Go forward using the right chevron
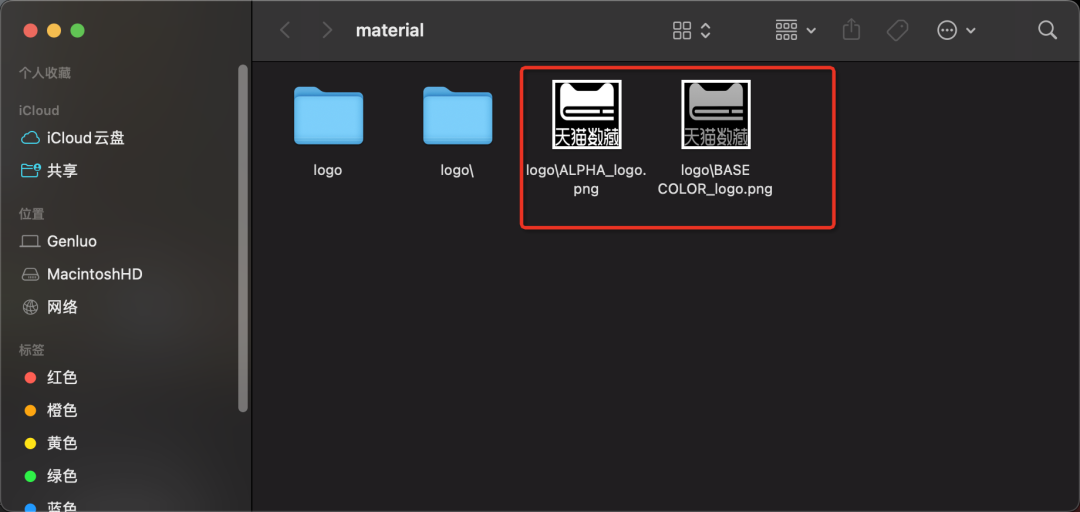 (327, 30)
